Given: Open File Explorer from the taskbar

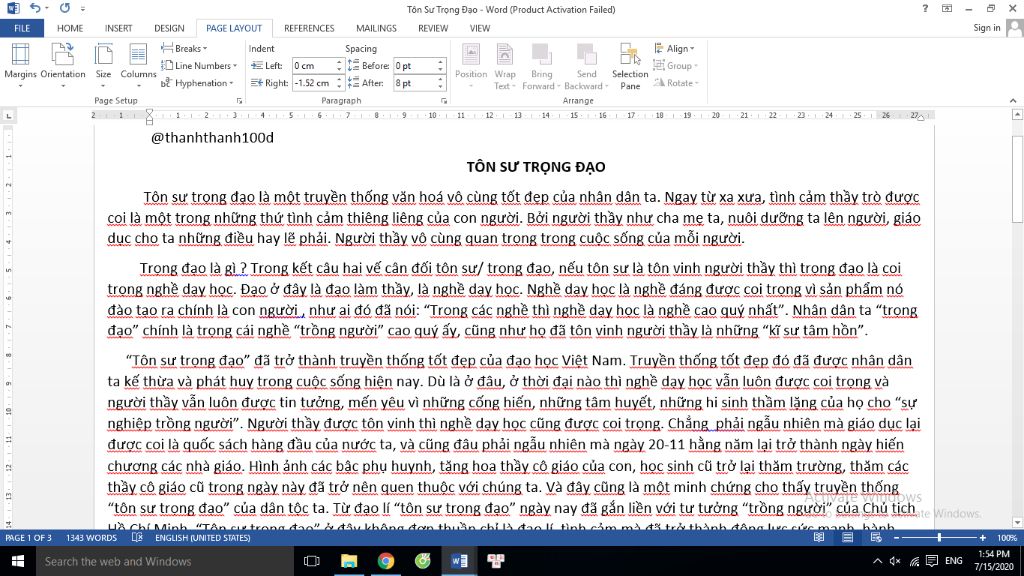Looking at the screenshot, I should coord(349,561).
